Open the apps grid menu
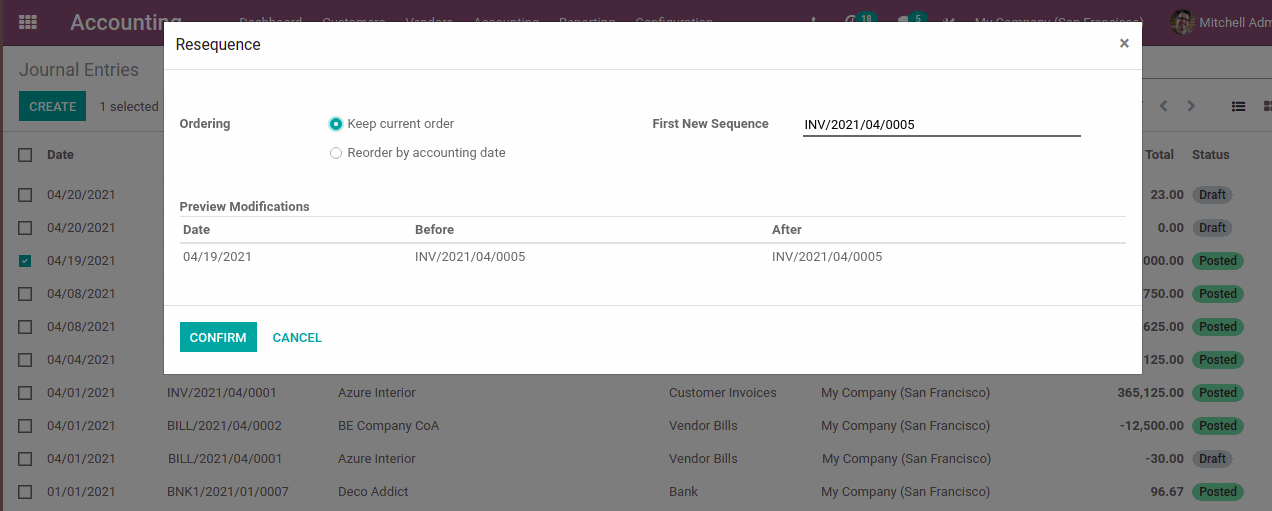Image resolution: width=1272 pixels, height=511 pixels. 28,22
